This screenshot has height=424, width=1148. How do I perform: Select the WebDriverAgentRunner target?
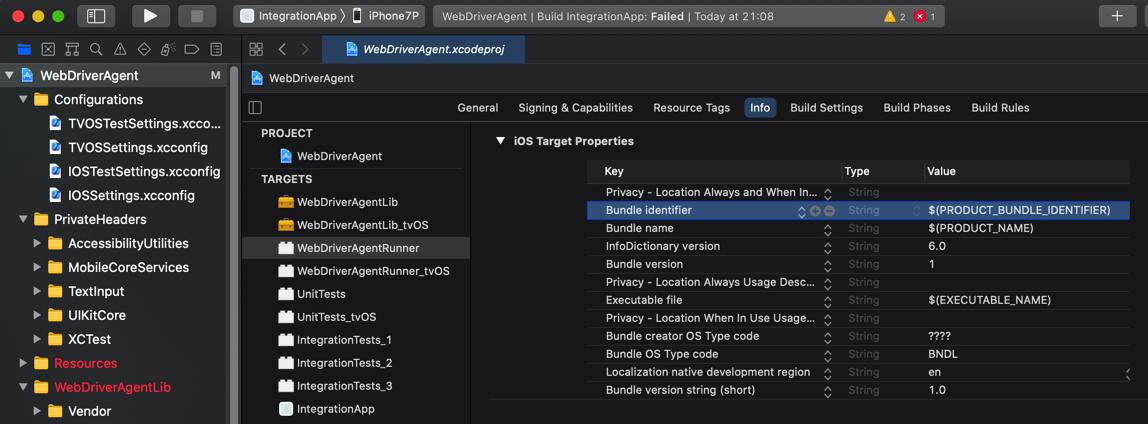click(x=355, y=248)
